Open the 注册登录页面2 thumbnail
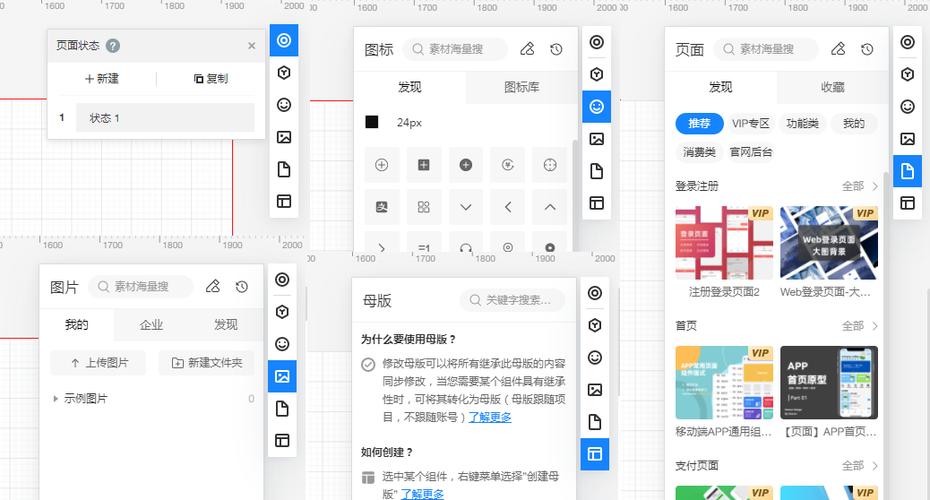This screenshot has height=500, width=930. (x=724, y=243)
